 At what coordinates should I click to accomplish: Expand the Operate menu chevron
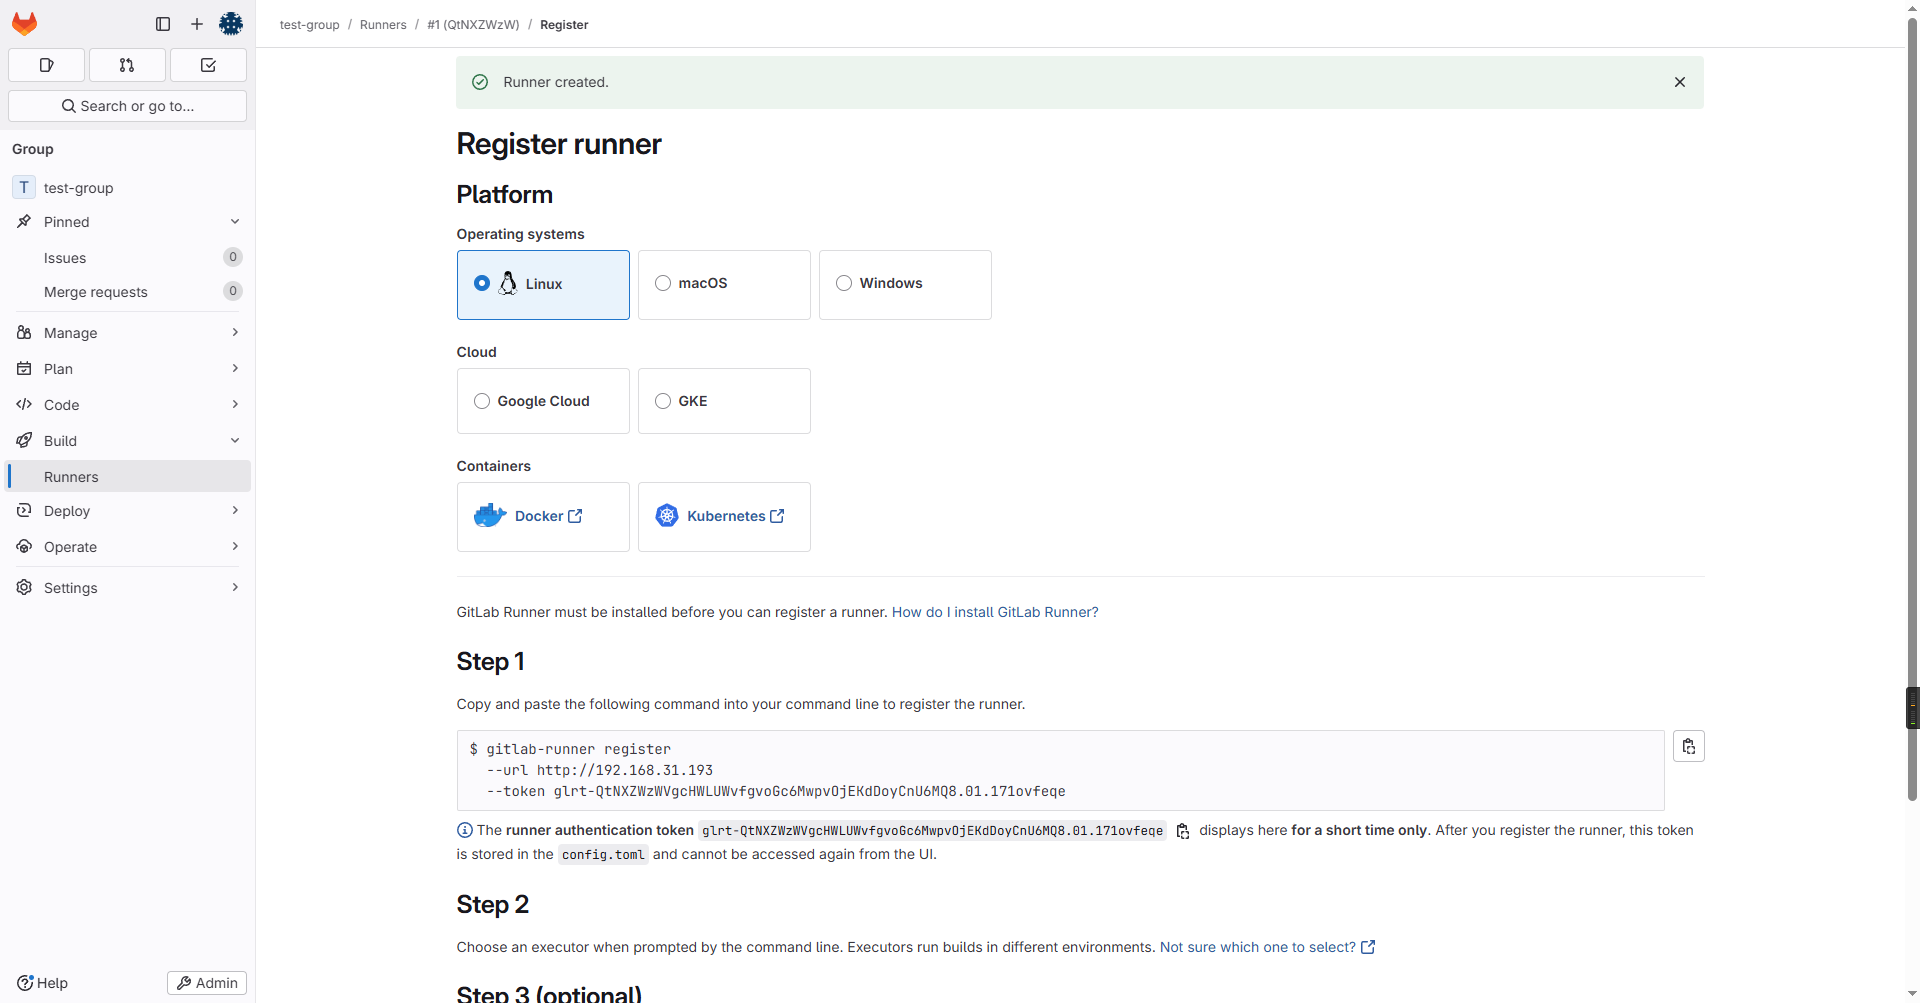[x=235, y=547]
